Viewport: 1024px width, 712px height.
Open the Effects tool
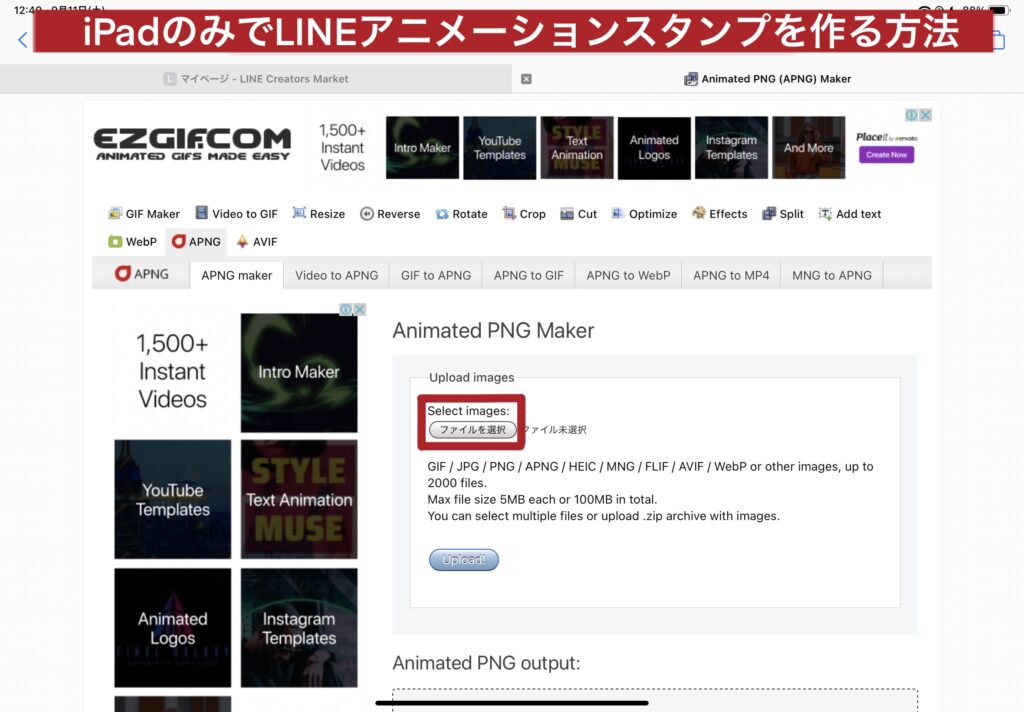[x=719, y=214]
